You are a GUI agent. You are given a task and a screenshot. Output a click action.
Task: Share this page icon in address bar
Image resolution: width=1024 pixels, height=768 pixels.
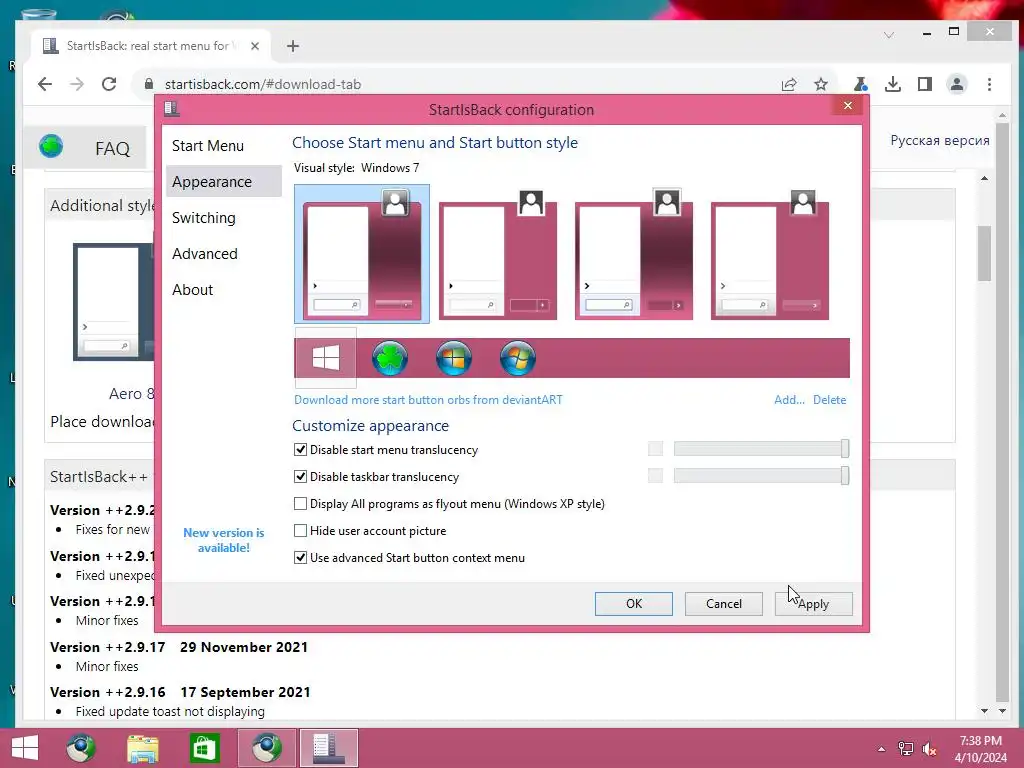click(x=789, y=84)
